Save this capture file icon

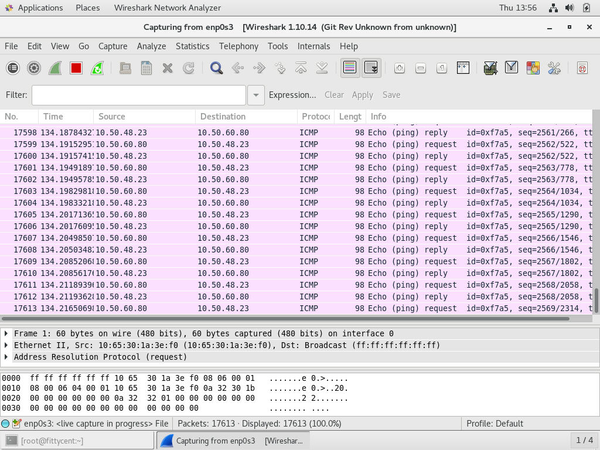146,68
